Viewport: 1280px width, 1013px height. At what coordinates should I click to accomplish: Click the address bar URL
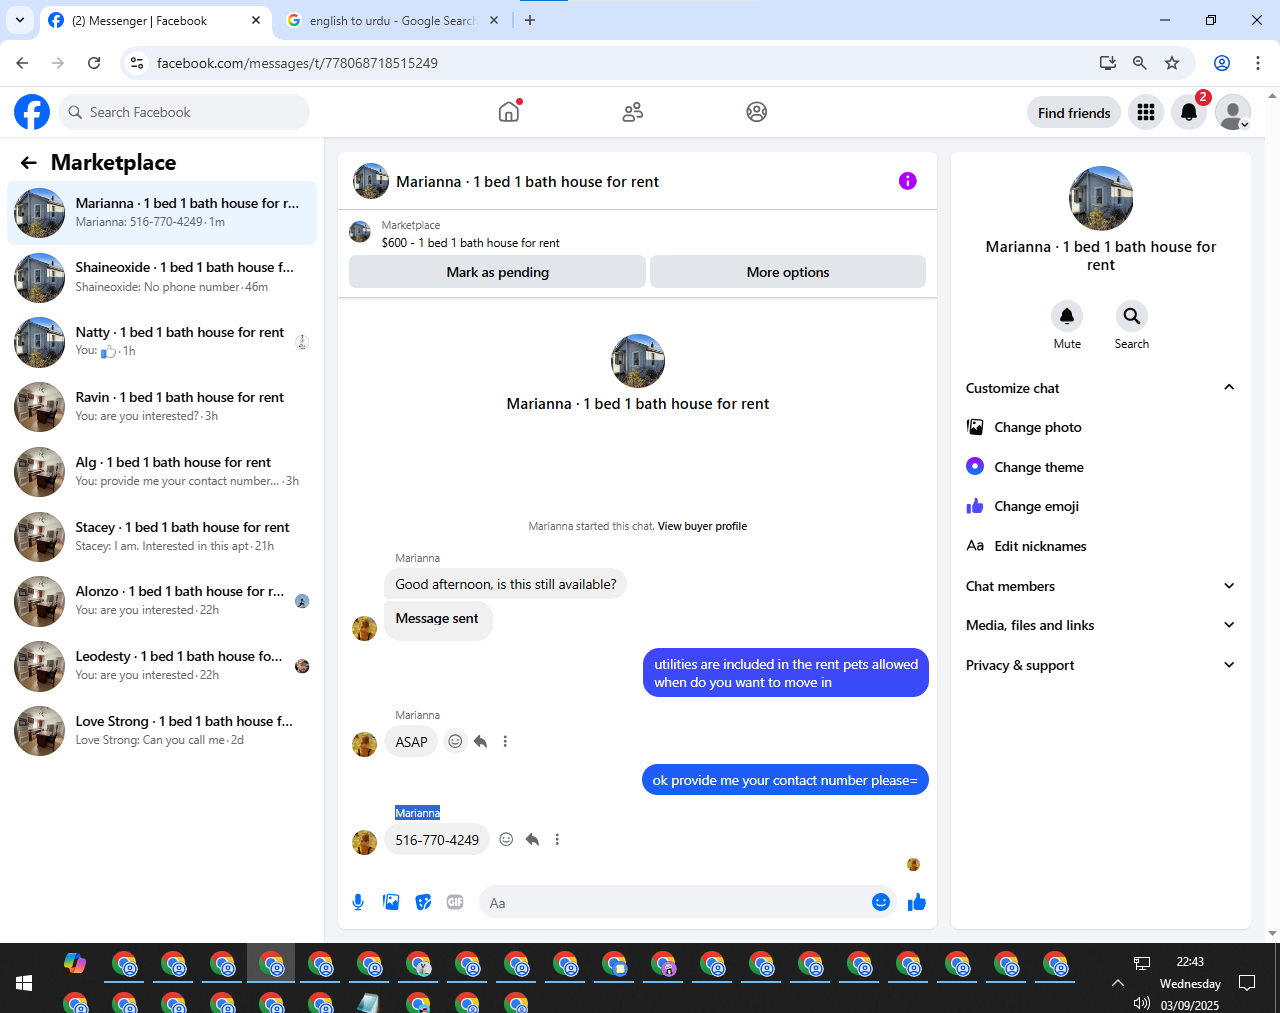[x=297, y=63]
